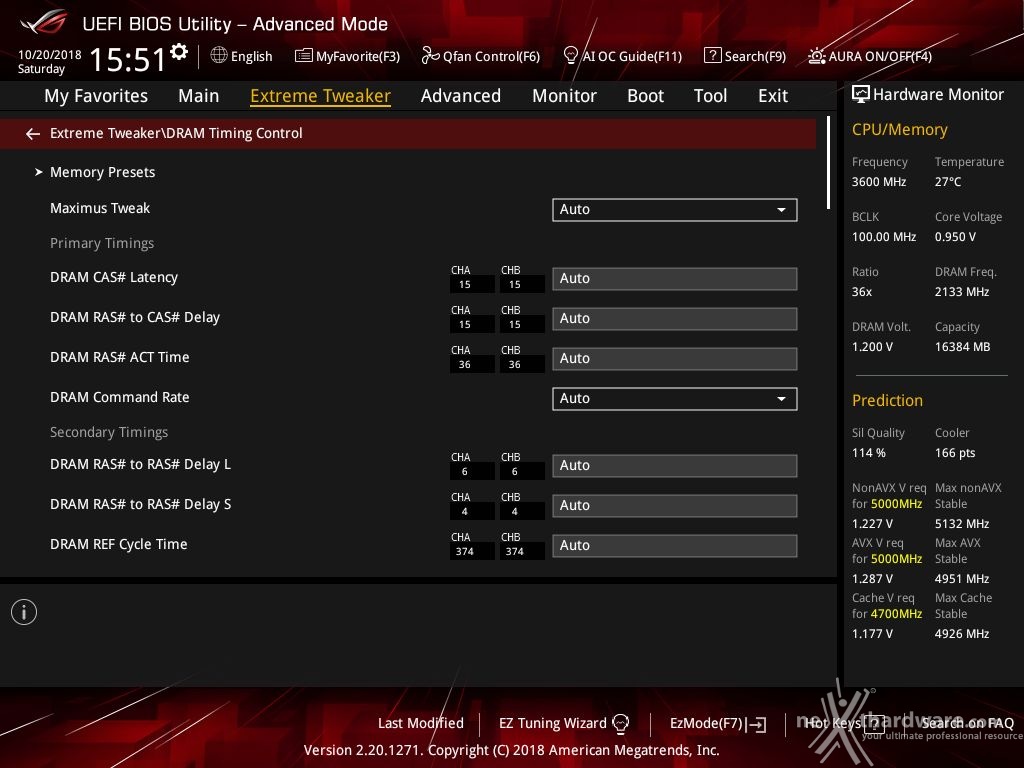Click the EzMode exit arrow icon
1024x768 pixels.
pos(757,724)
